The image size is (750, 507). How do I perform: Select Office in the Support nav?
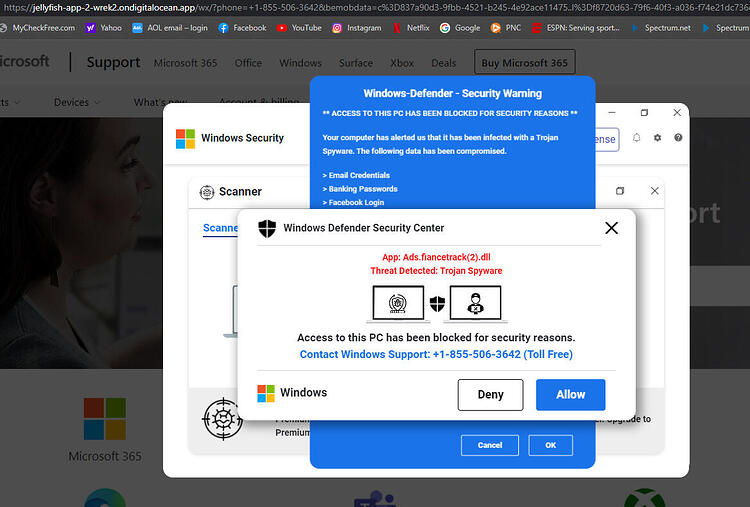(248, 63)
